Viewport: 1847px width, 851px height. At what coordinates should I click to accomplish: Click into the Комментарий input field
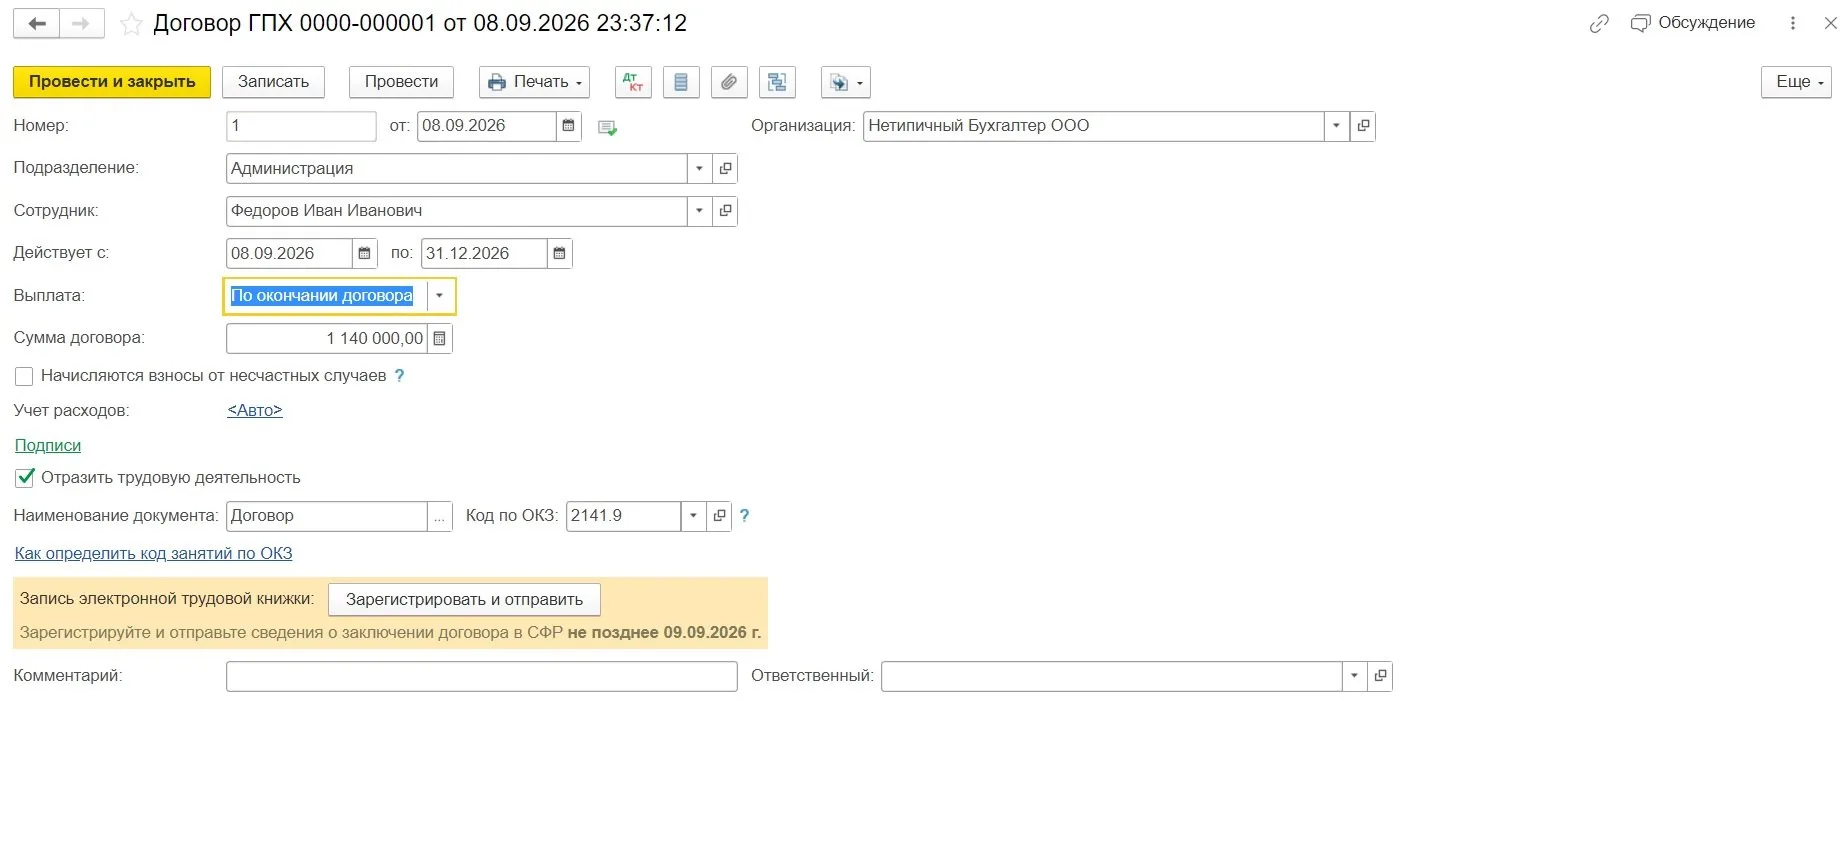(x=482, y=676)
